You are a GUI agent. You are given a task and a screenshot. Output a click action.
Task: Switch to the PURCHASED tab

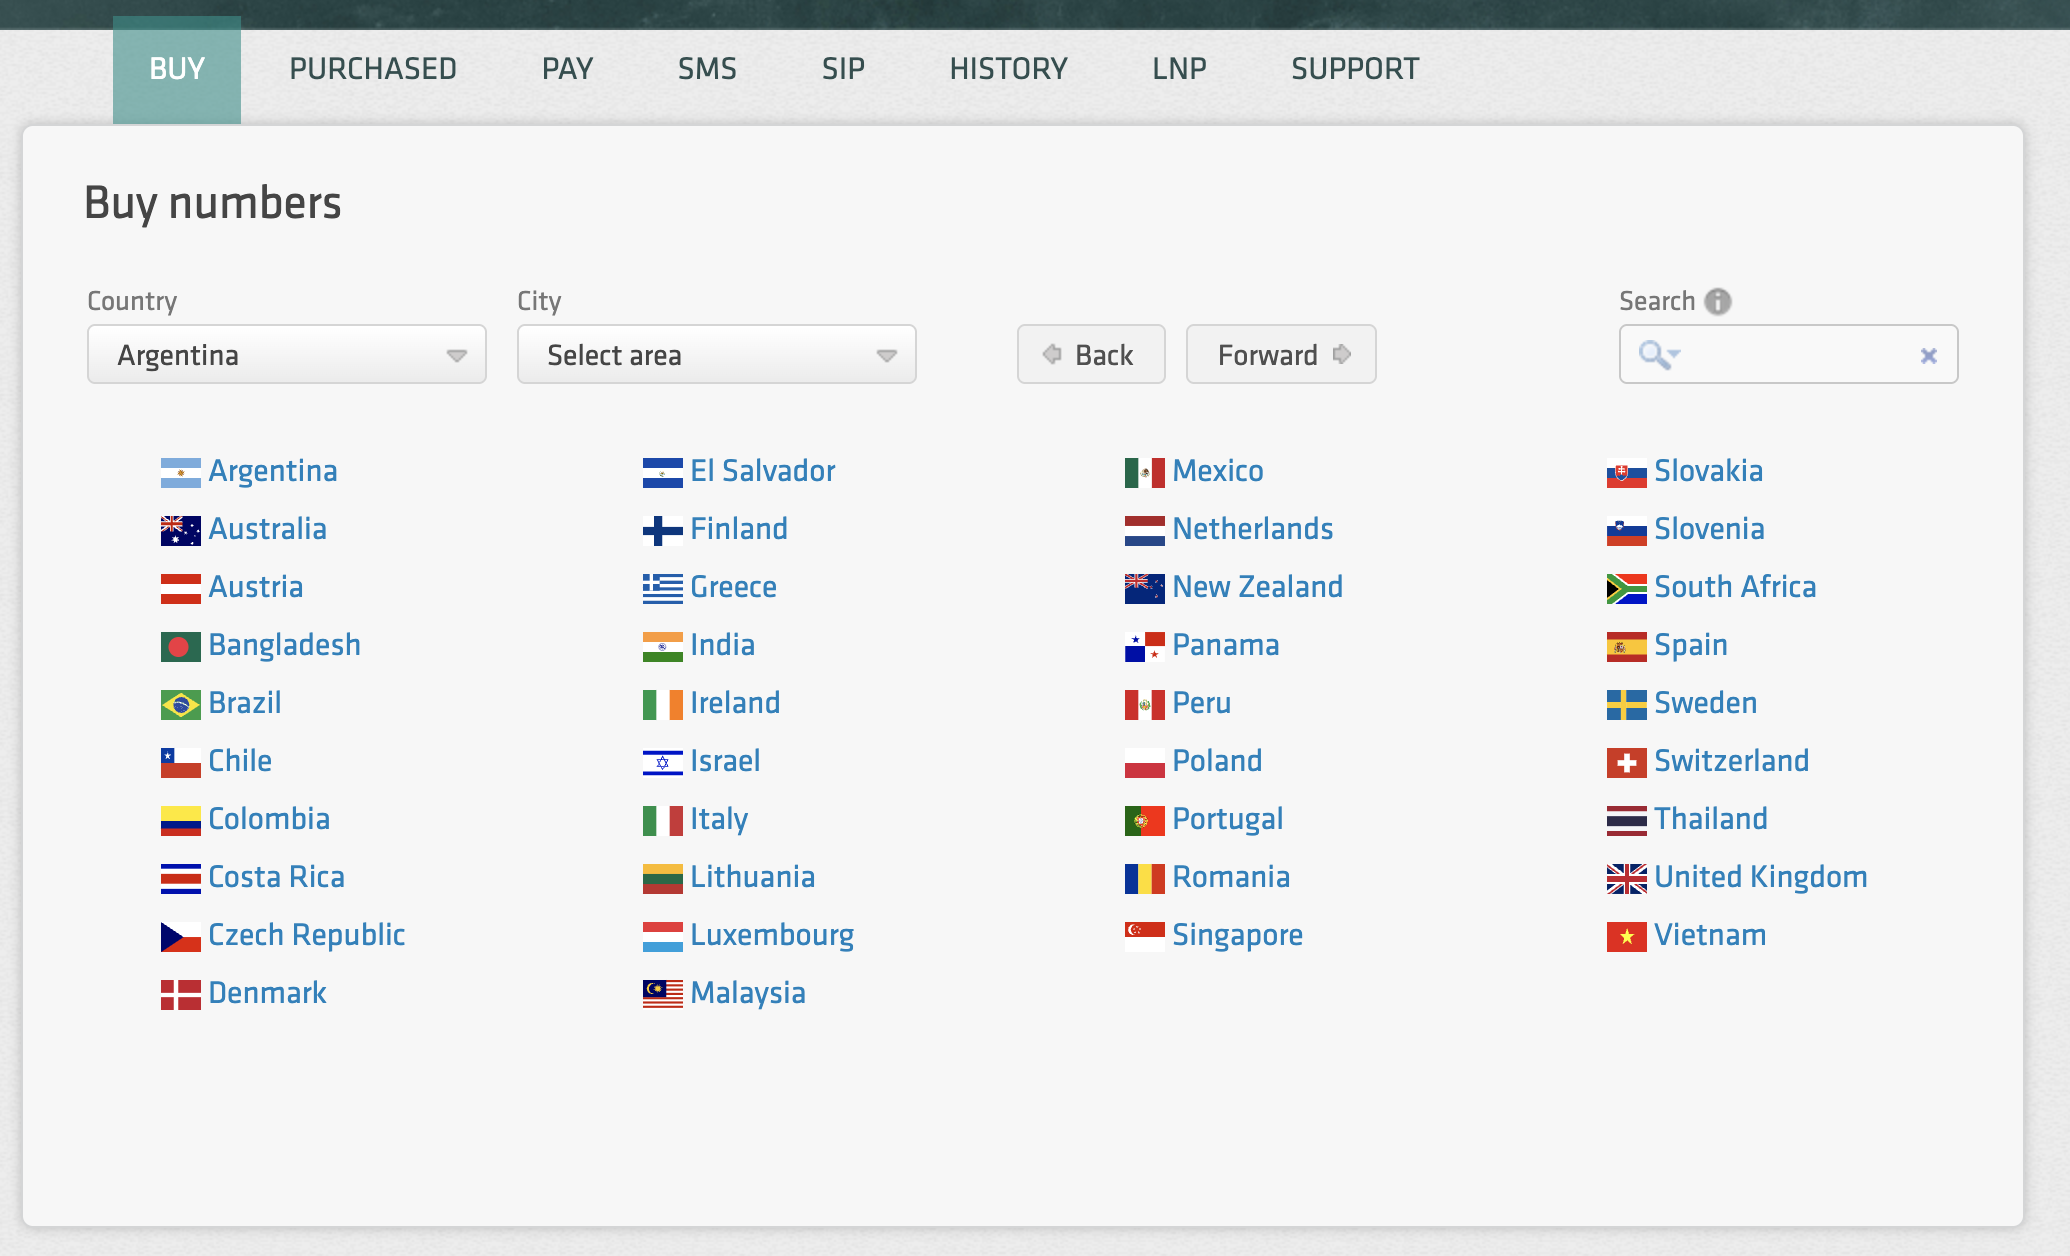373,69
